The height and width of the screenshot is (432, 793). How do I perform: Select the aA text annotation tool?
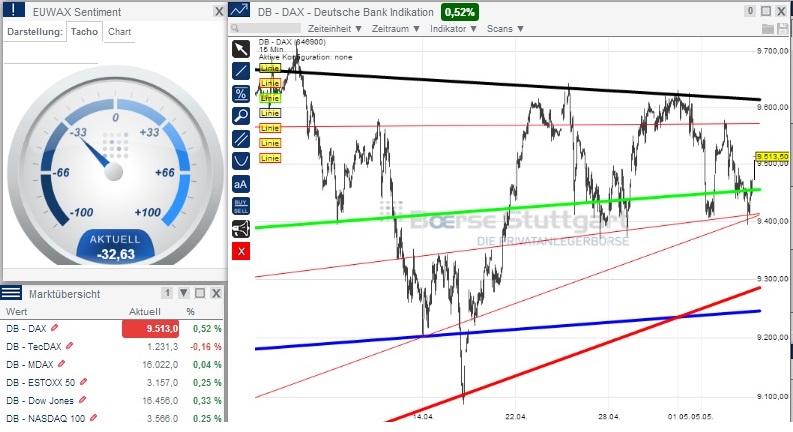[241, 184]
